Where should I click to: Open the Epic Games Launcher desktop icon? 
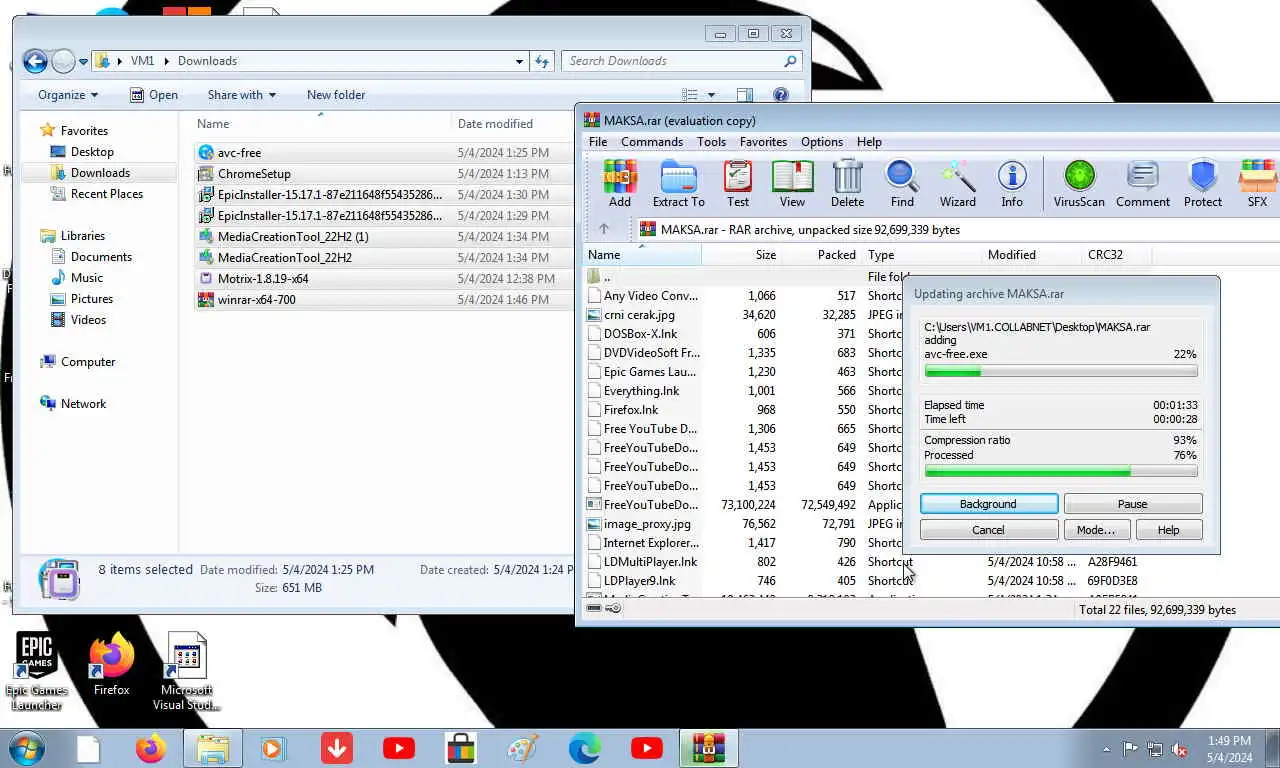[36, 672]
